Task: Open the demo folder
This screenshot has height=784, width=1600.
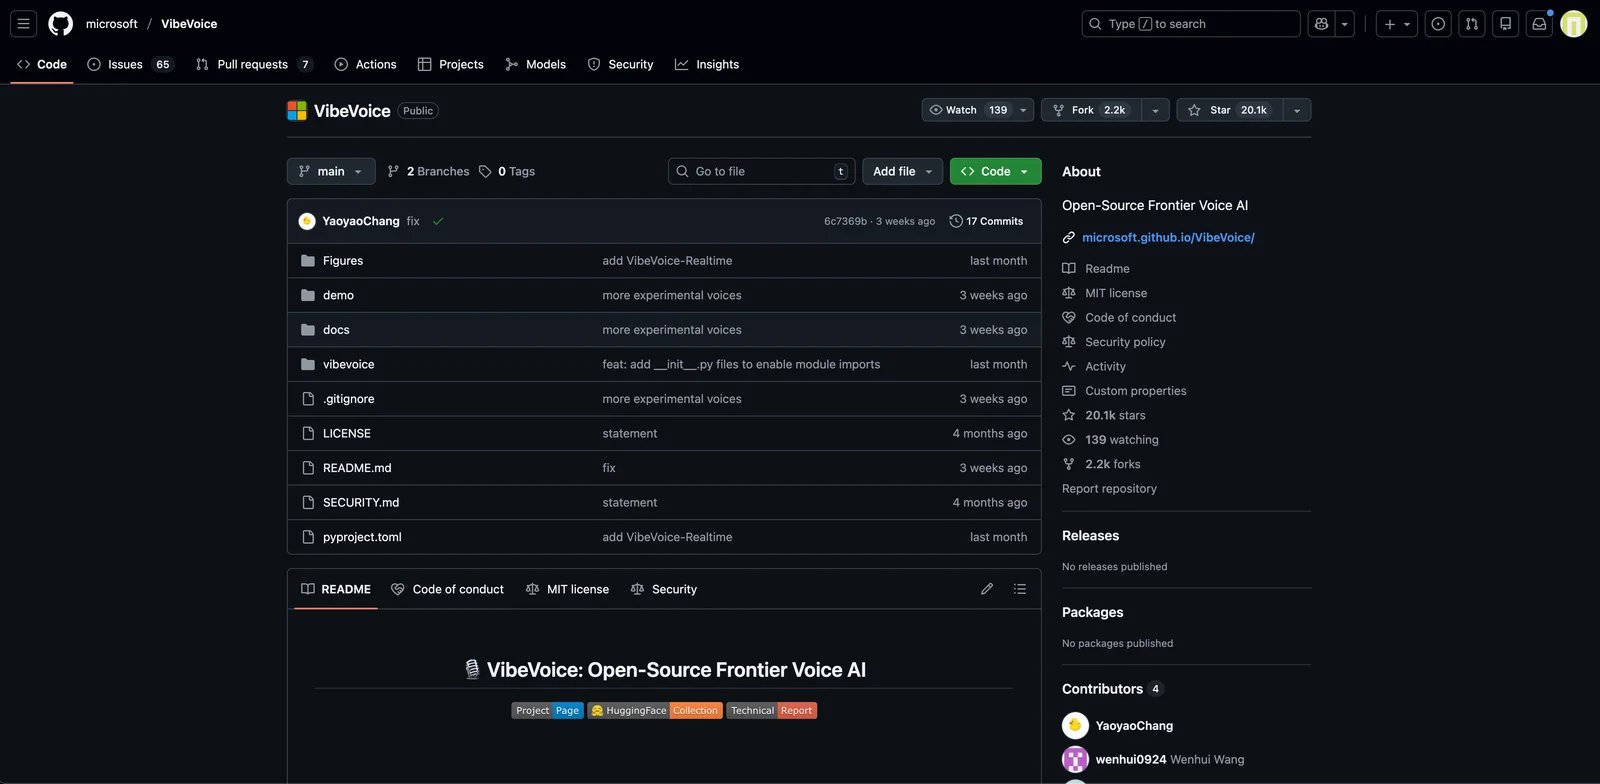Action: 338,295
